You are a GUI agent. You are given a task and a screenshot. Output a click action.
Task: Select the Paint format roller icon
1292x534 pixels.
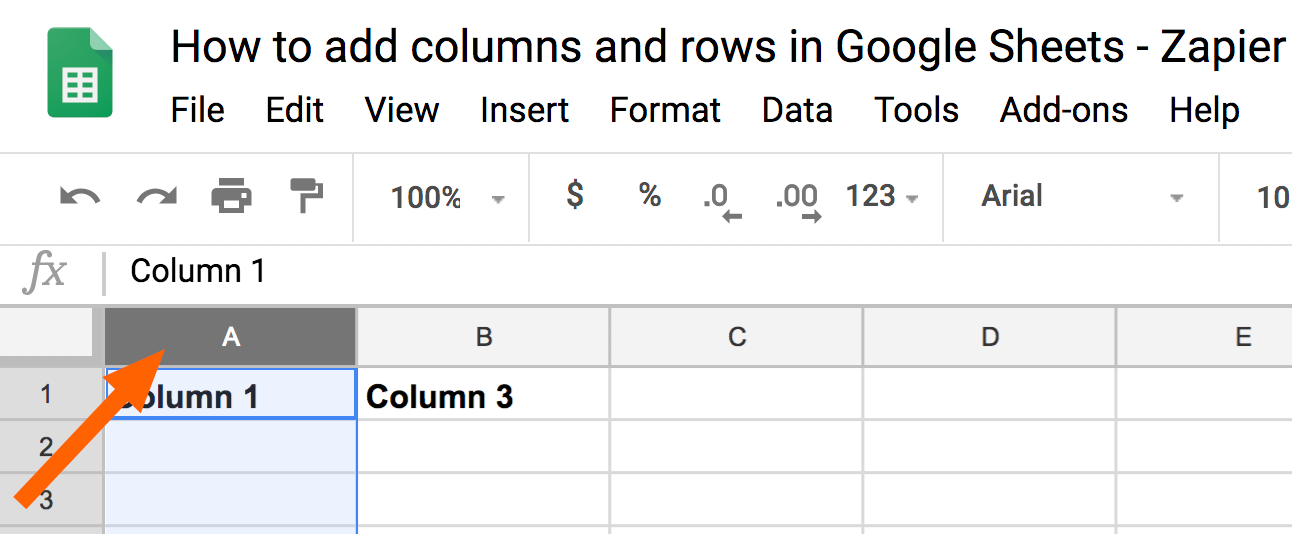[305, 196]
